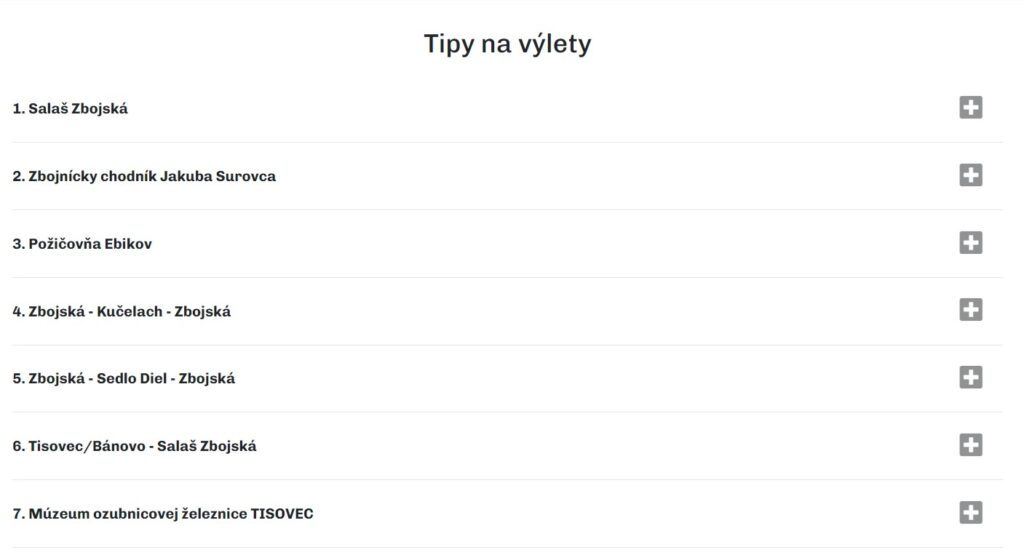
Task: Expand the '1. Salaš Zbojská' accordion title
Action: click(70, 109)
